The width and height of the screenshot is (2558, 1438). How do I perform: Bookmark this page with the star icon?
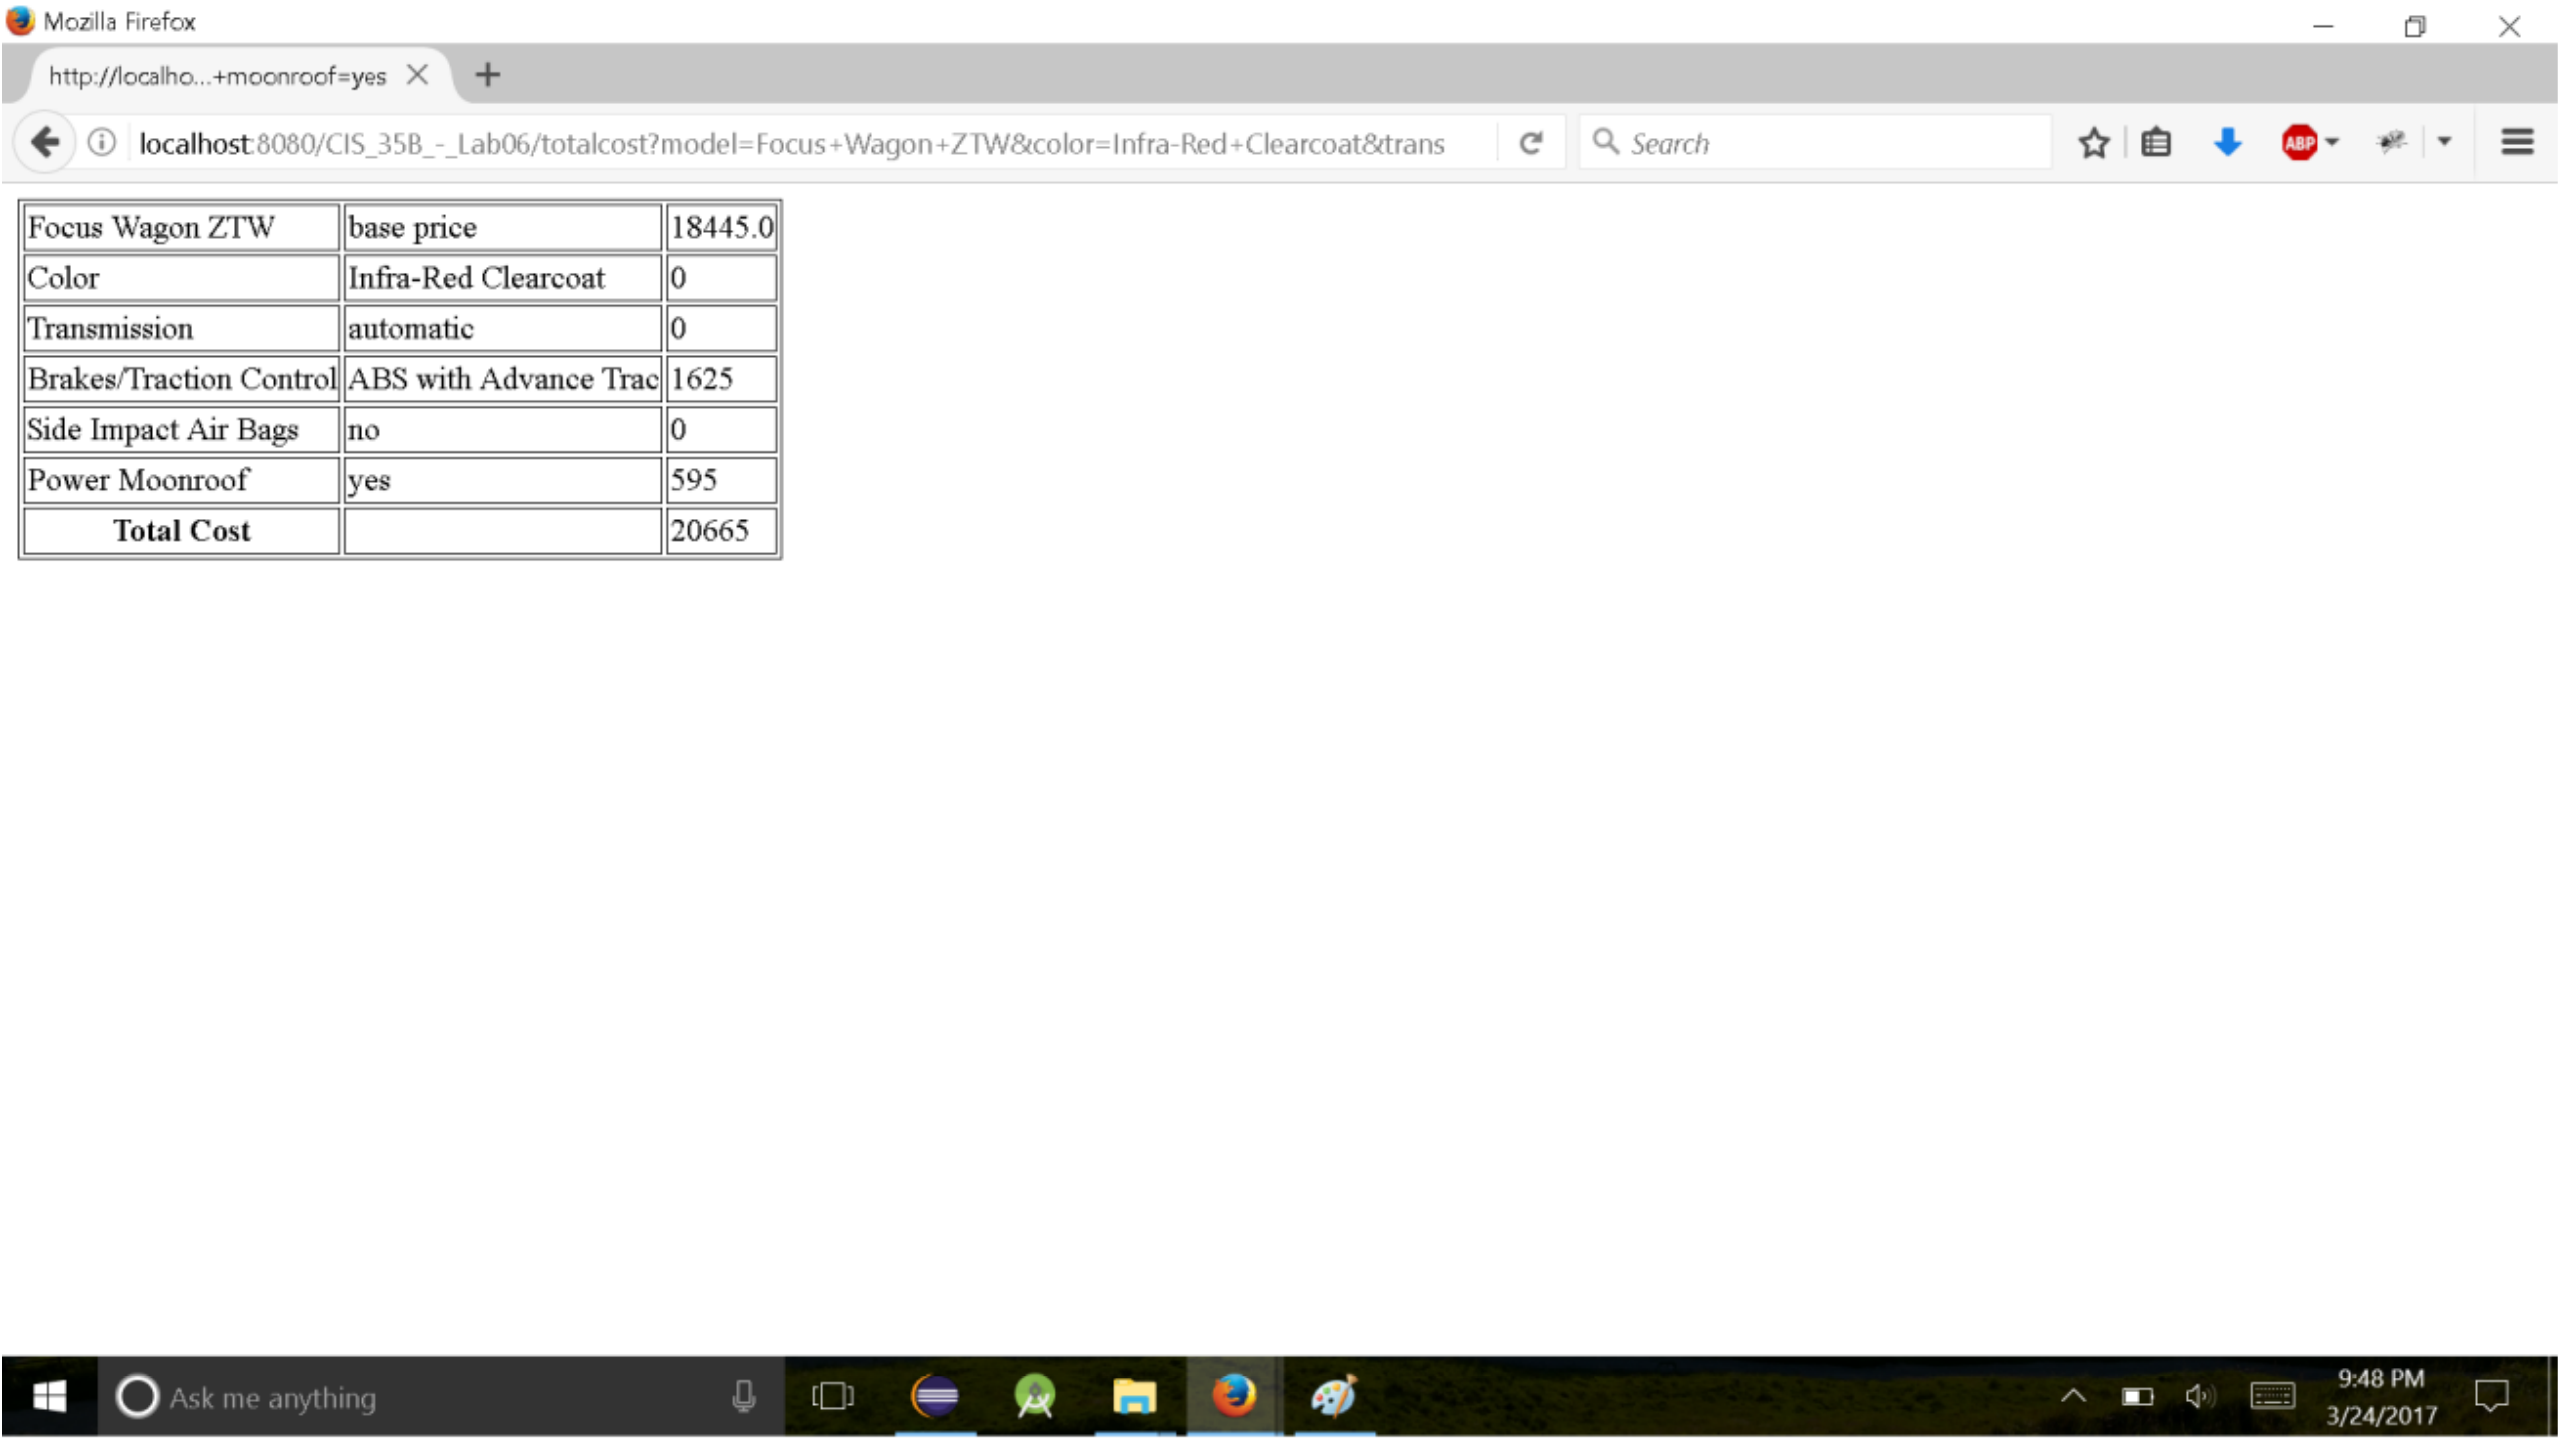tap(2093, 143)
